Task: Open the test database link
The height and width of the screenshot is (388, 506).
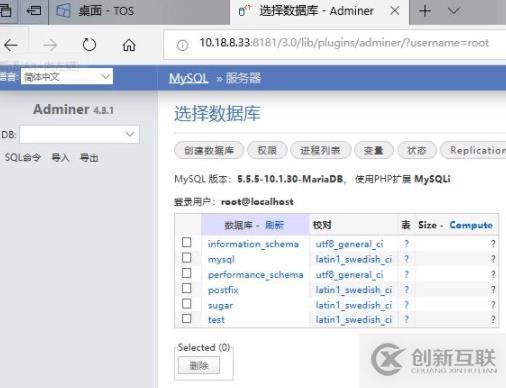Action: coord(216,320)
